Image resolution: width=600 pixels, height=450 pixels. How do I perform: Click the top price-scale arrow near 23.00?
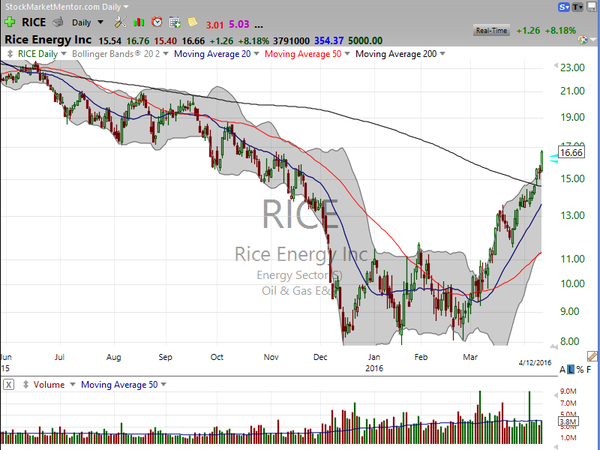(x=555, y=66)
